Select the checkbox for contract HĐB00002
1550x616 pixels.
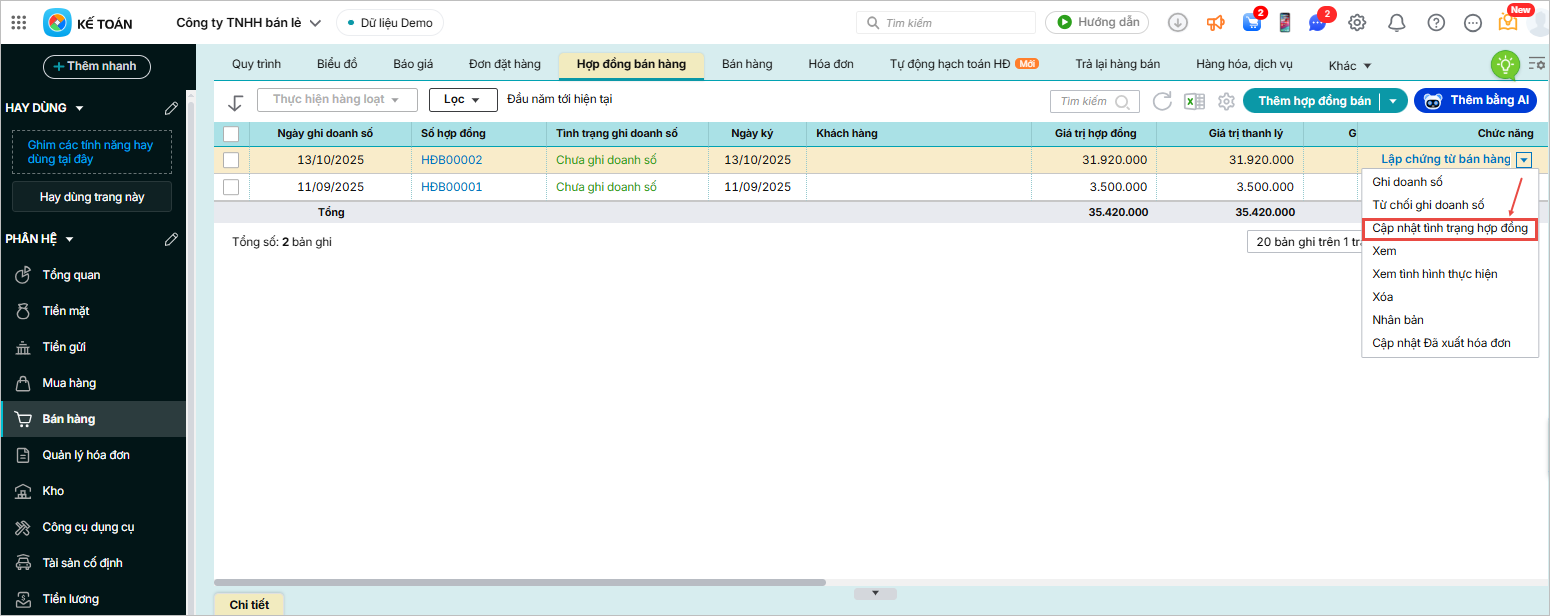click(x=231, y=160)
